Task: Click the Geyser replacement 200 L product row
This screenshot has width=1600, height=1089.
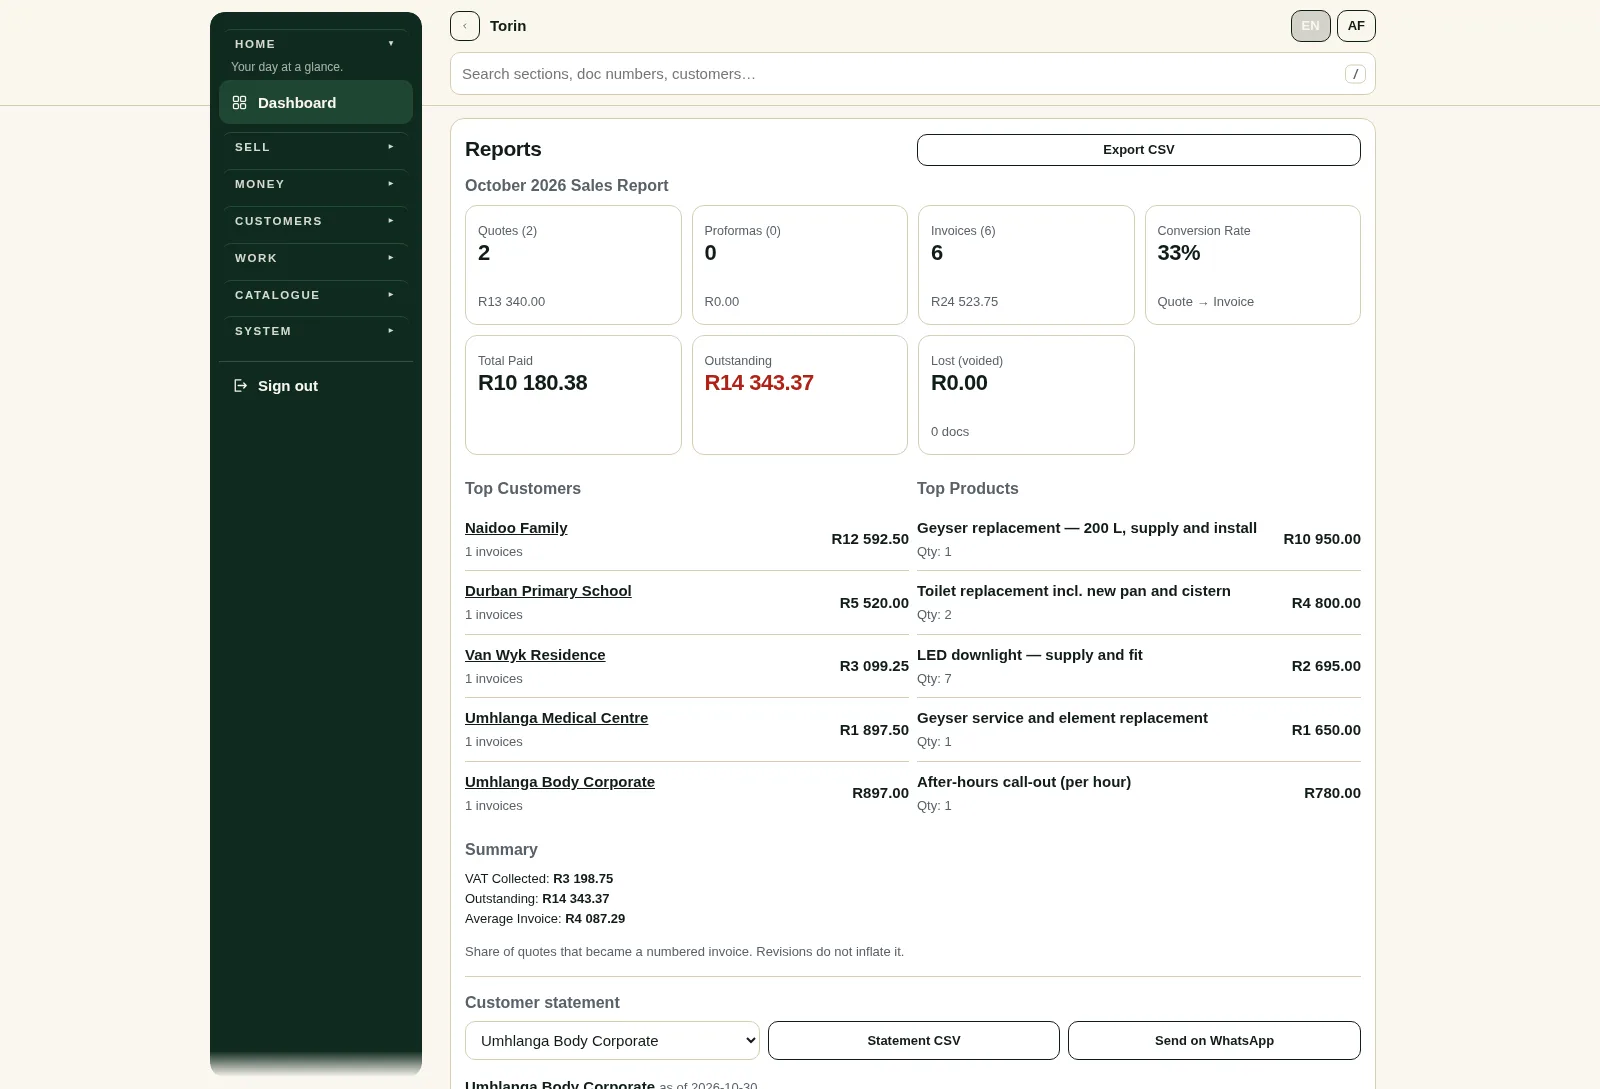Action: click(1139, 539)
